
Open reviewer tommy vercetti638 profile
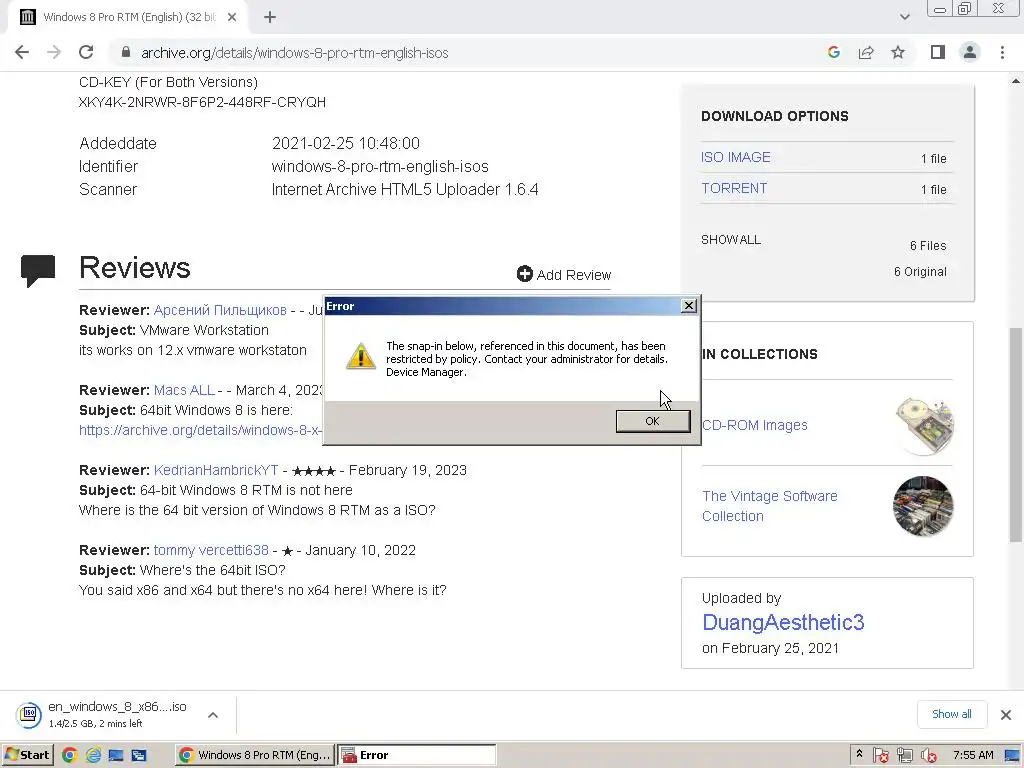pyautogui.click(x=211, y=550)
